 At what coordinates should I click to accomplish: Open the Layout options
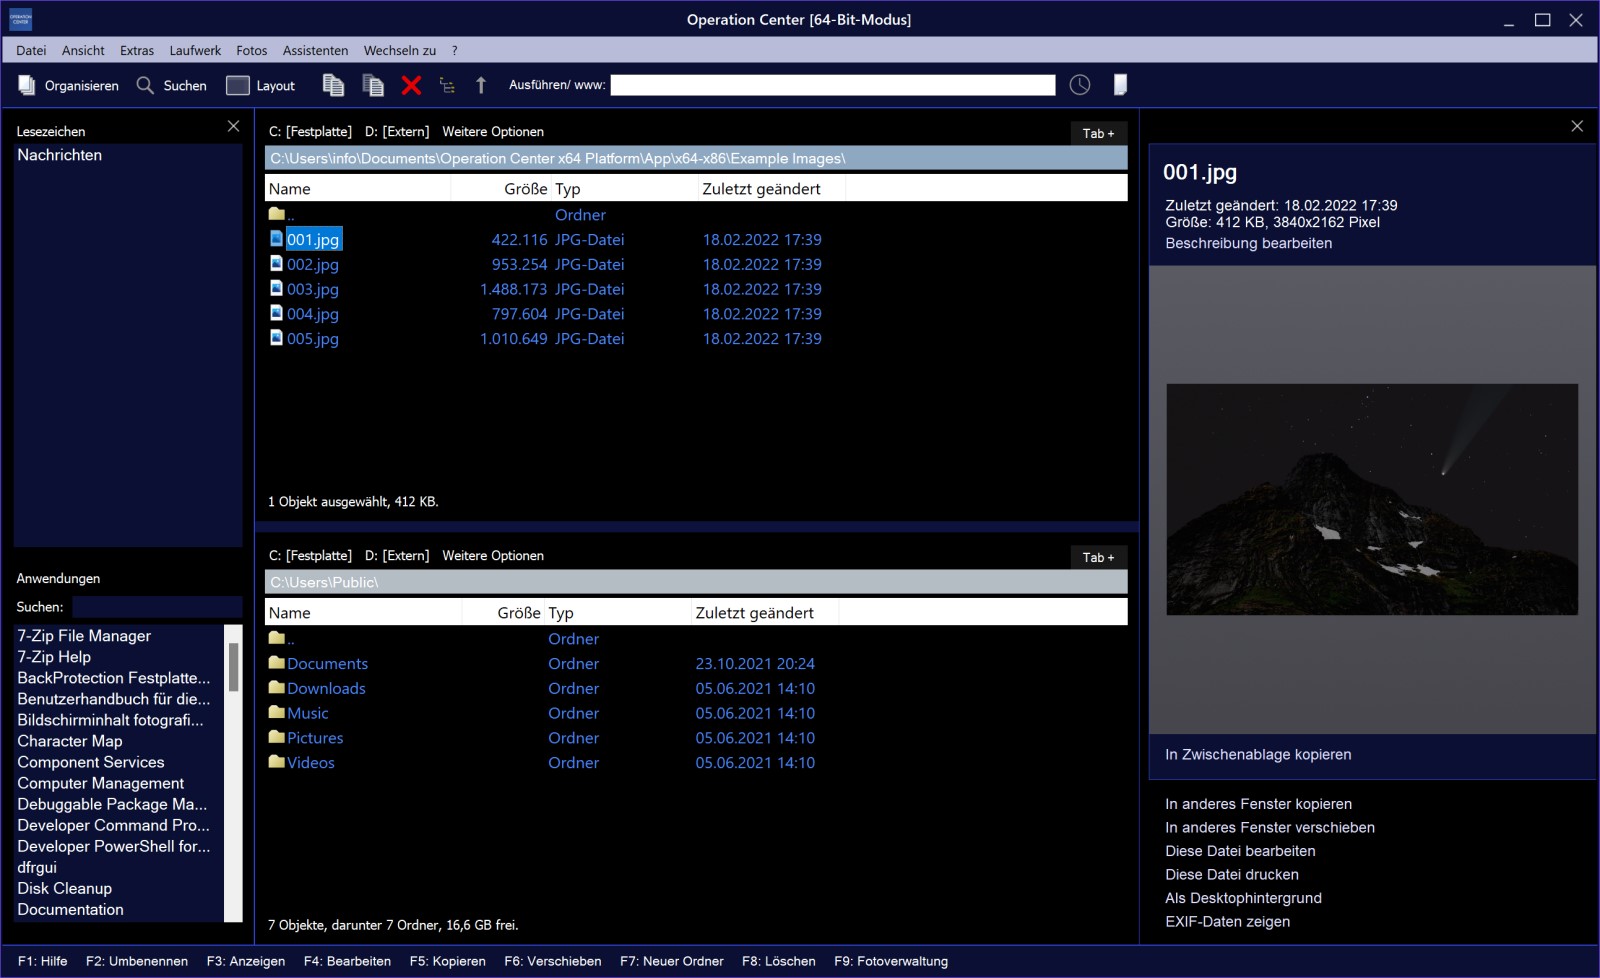point(238,86)
